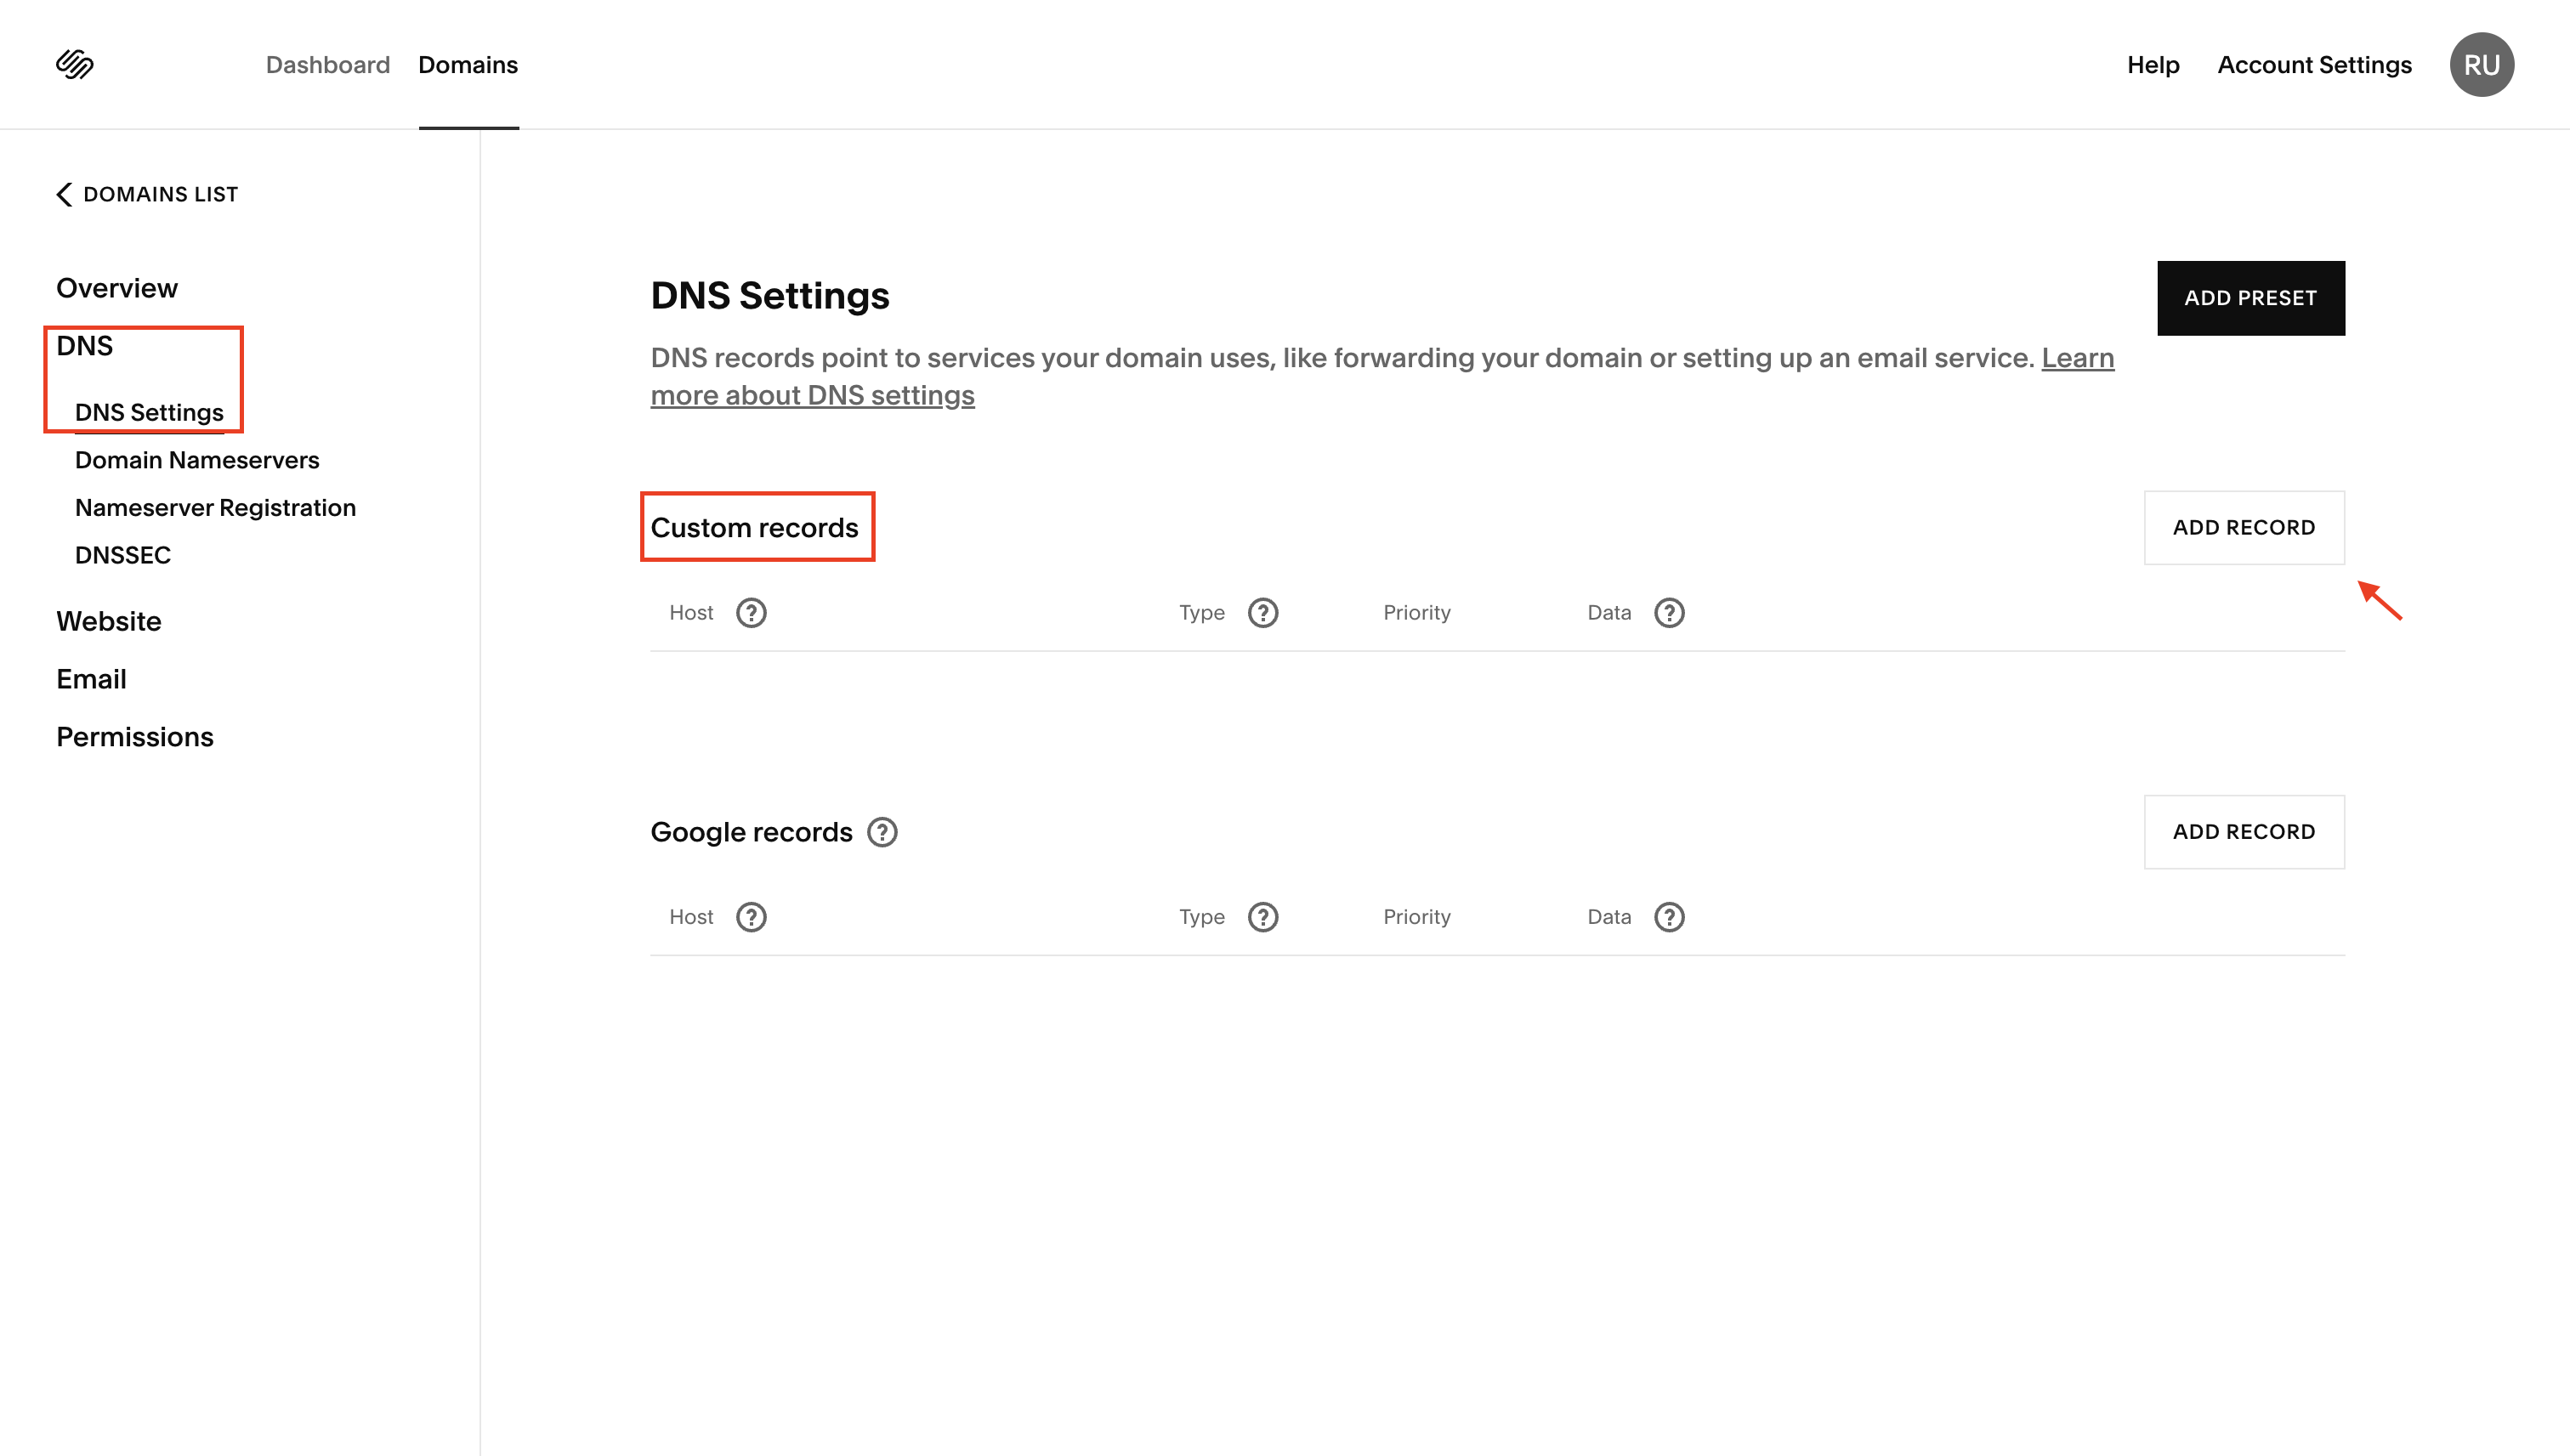Expand the Website sidebar section
The width and height of the screenshot is (2570, 1456).
[108, 622]
